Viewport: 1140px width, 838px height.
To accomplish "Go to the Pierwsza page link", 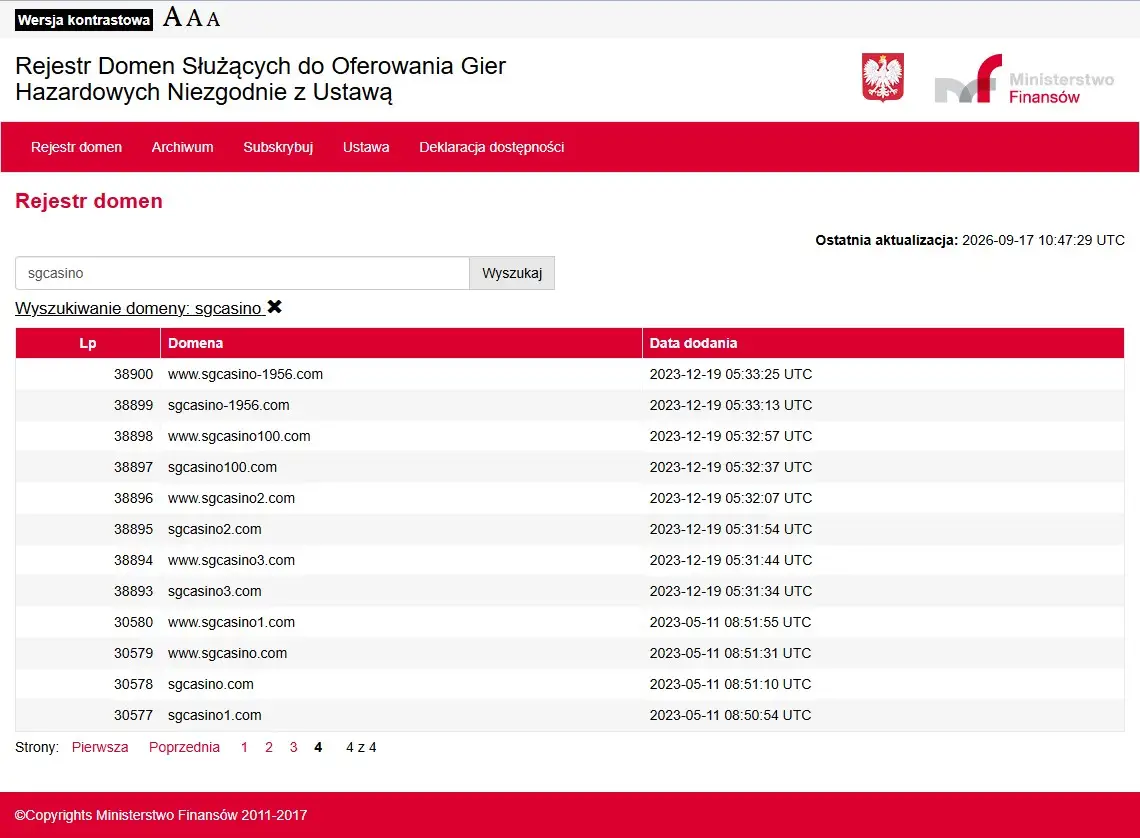I will tap(100, 747).
